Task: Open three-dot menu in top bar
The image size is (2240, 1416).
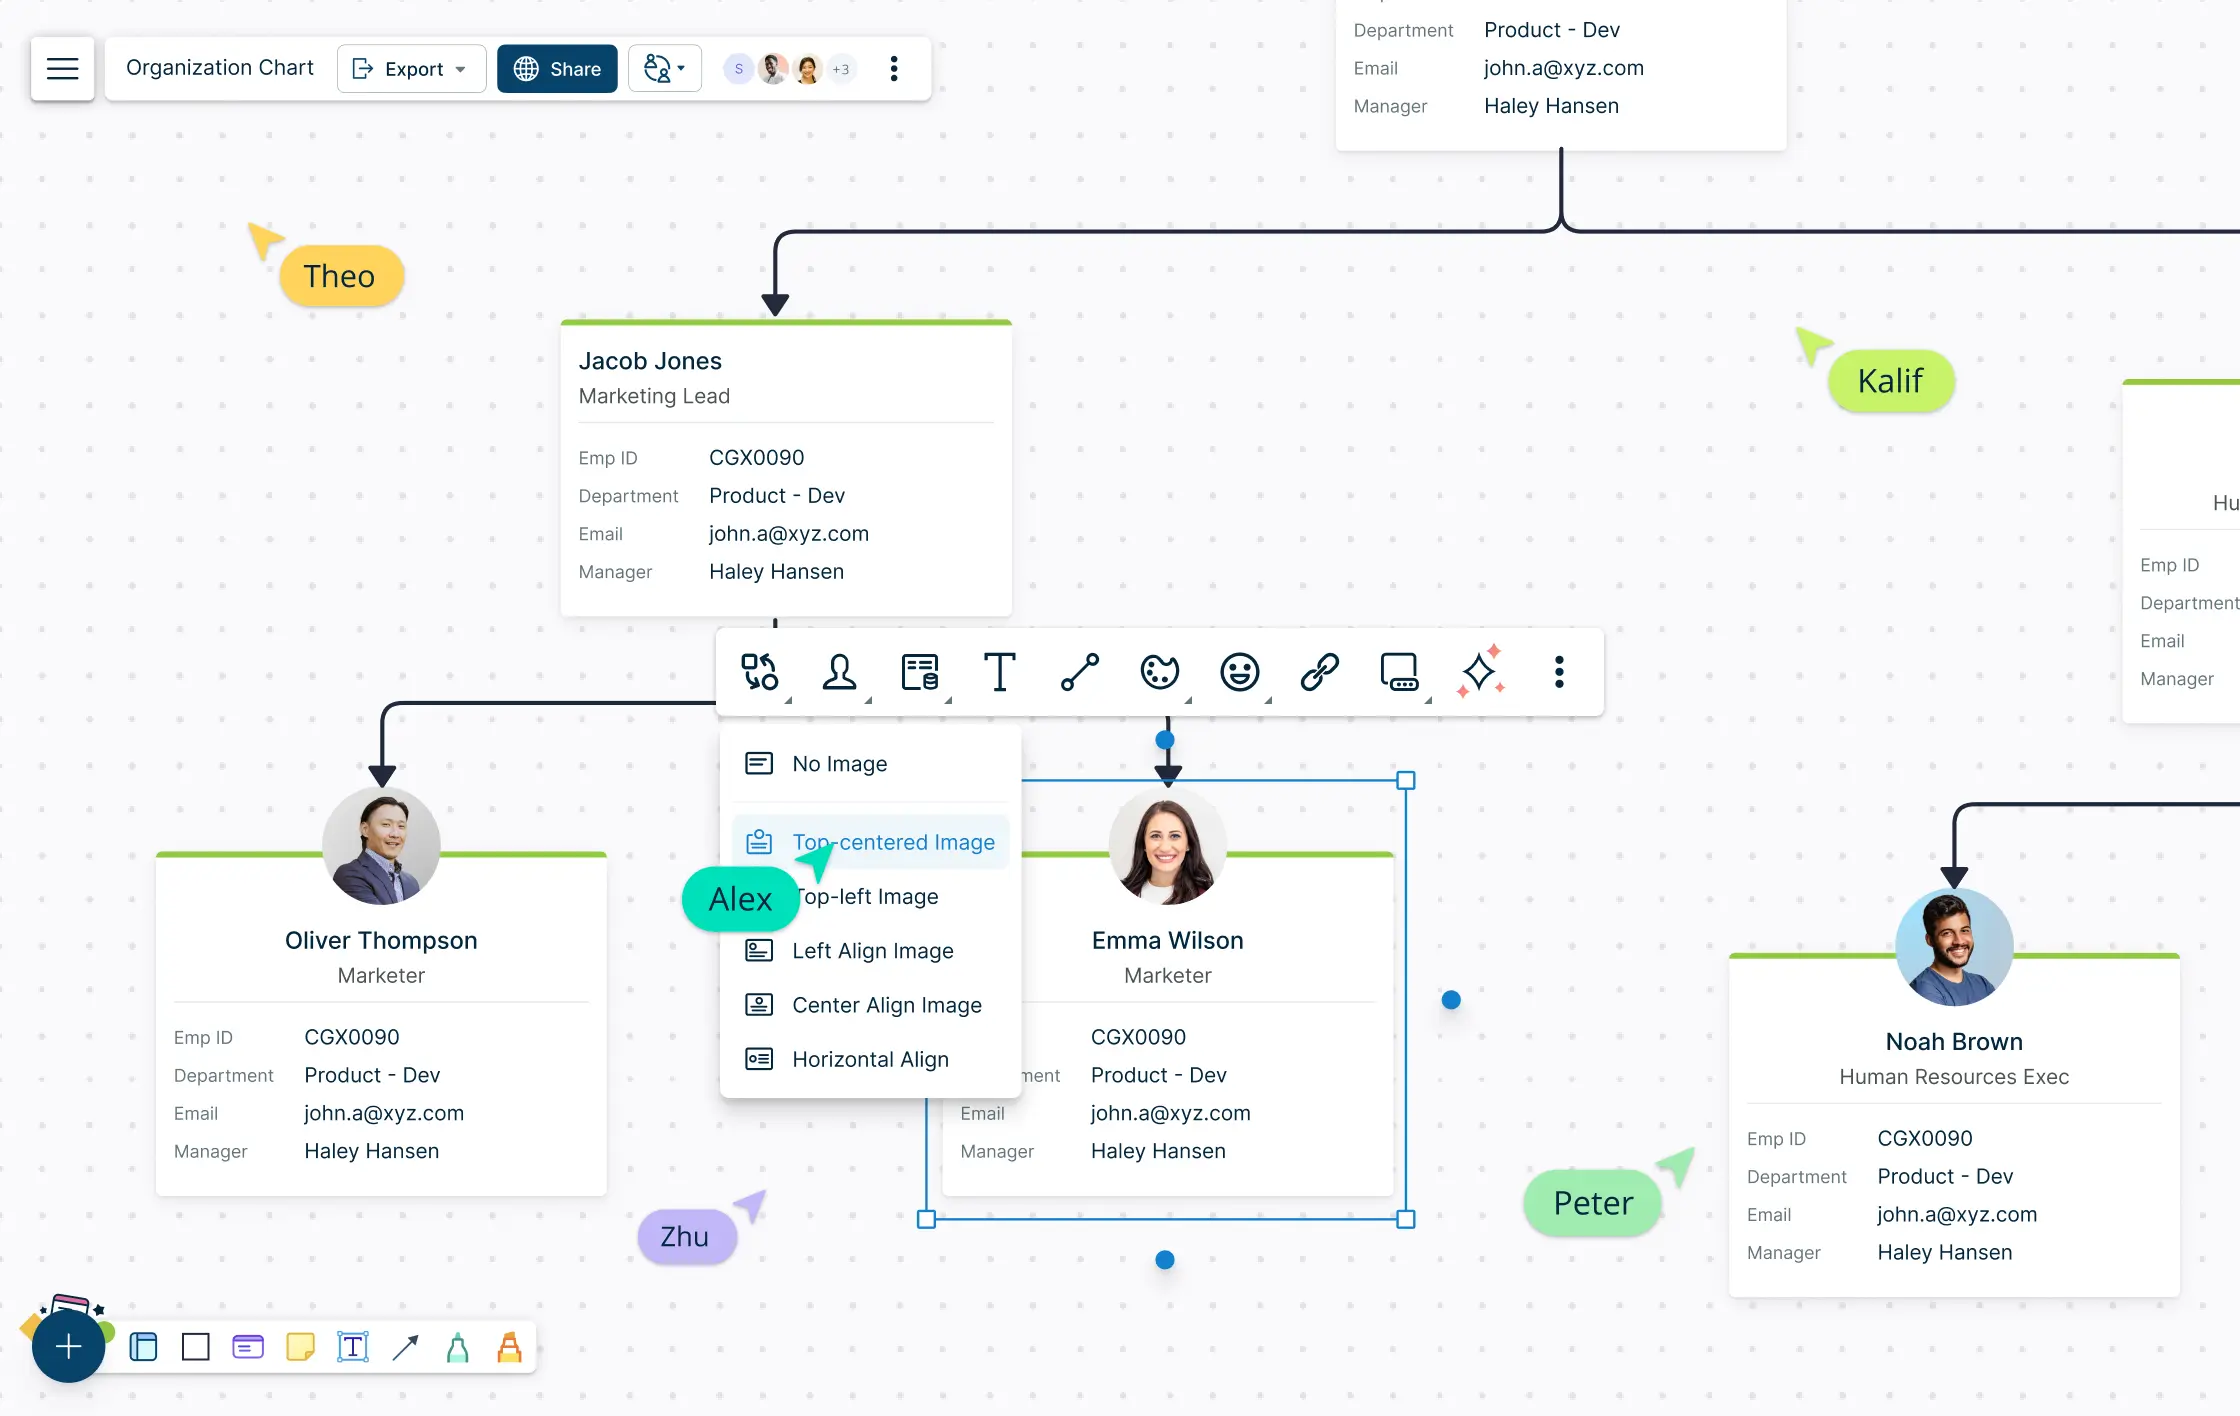Action: (x=894, y=69)
